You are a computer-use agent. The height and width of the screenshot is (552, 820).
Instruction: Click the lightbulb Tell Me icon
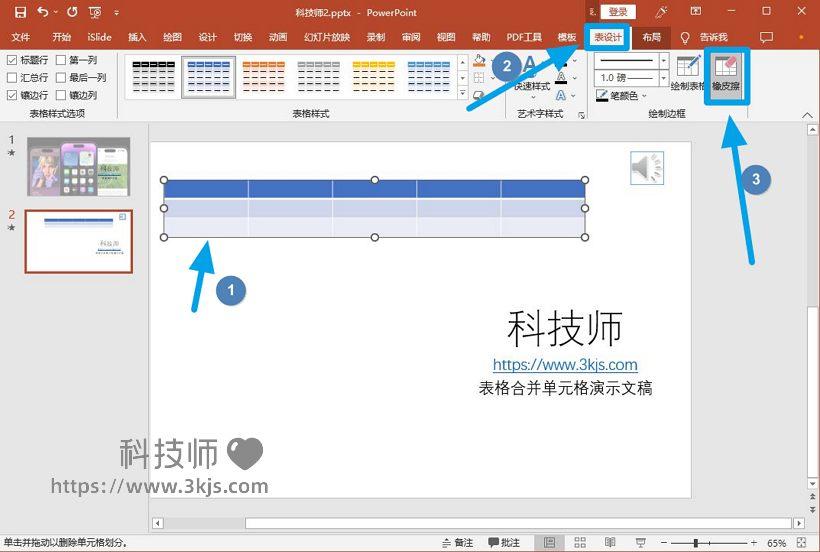point(685,38)
